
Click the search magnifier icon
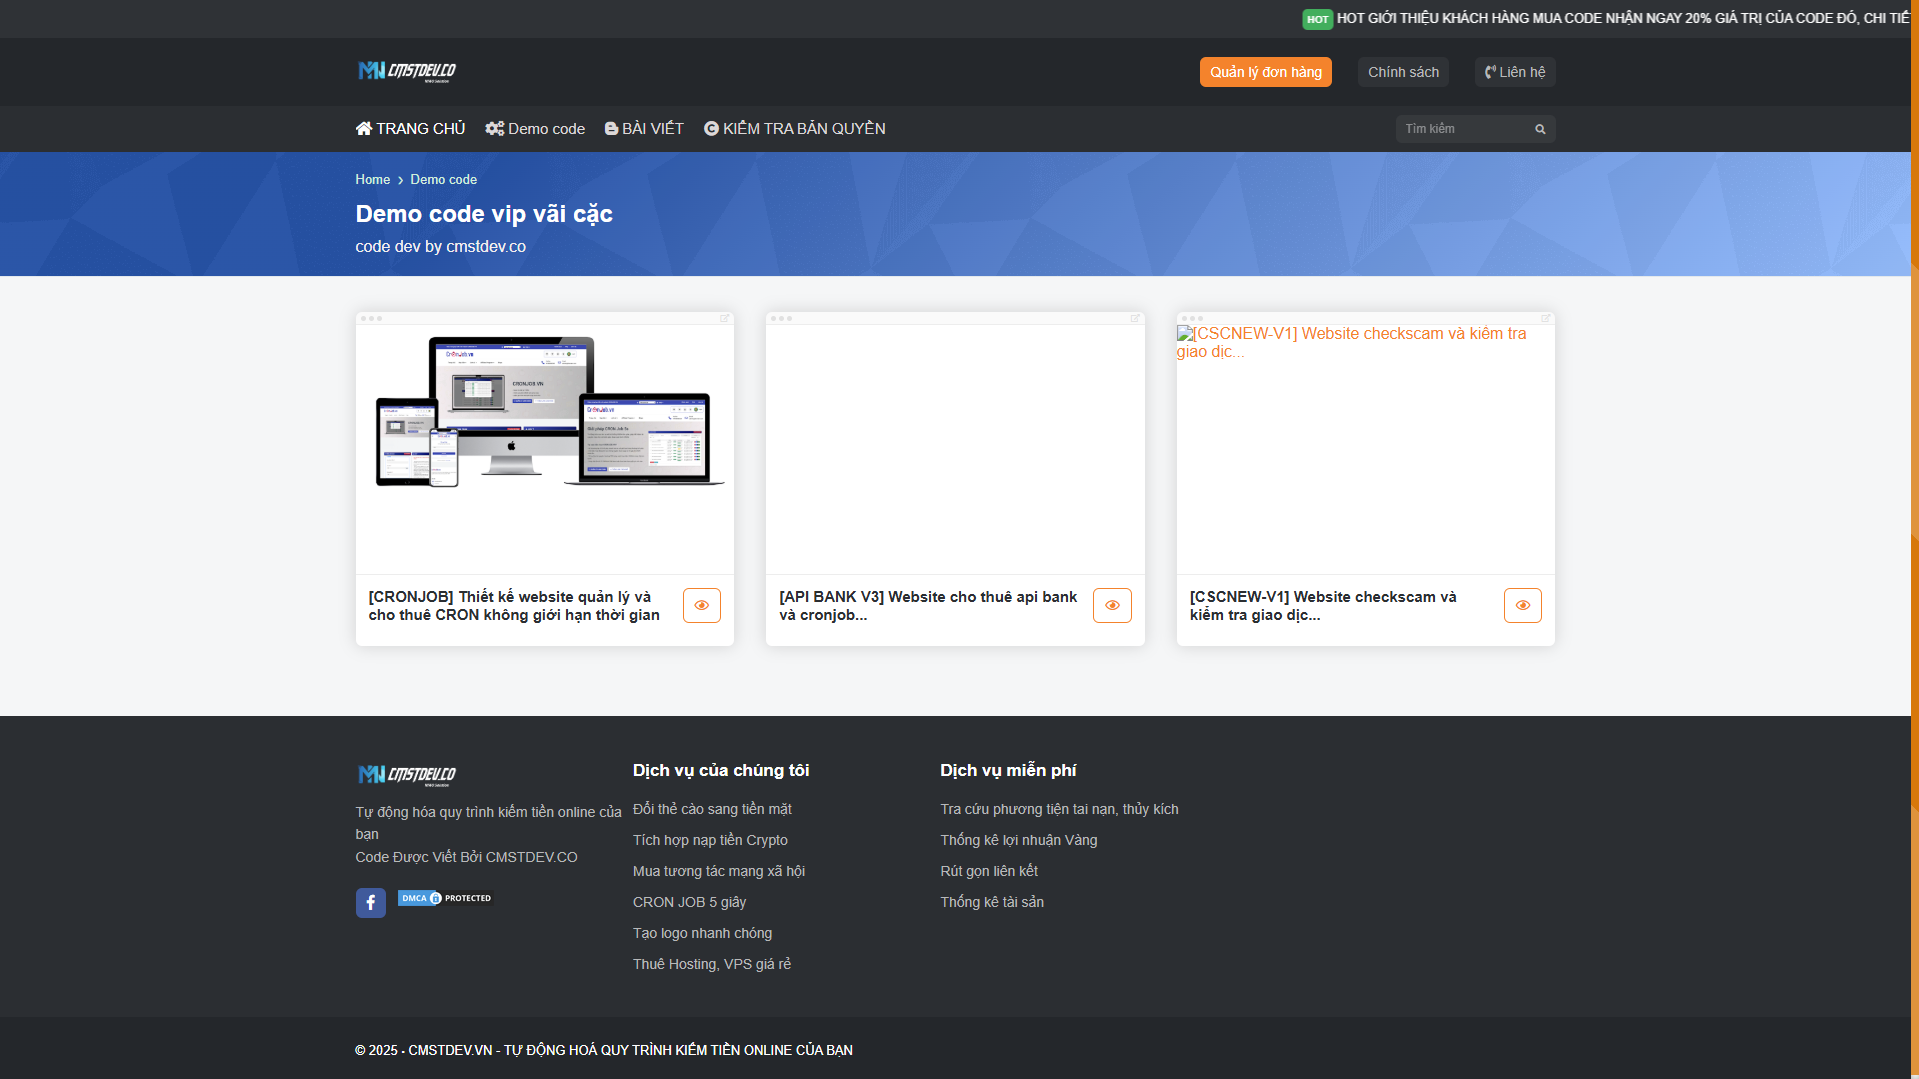point(1540,129)
